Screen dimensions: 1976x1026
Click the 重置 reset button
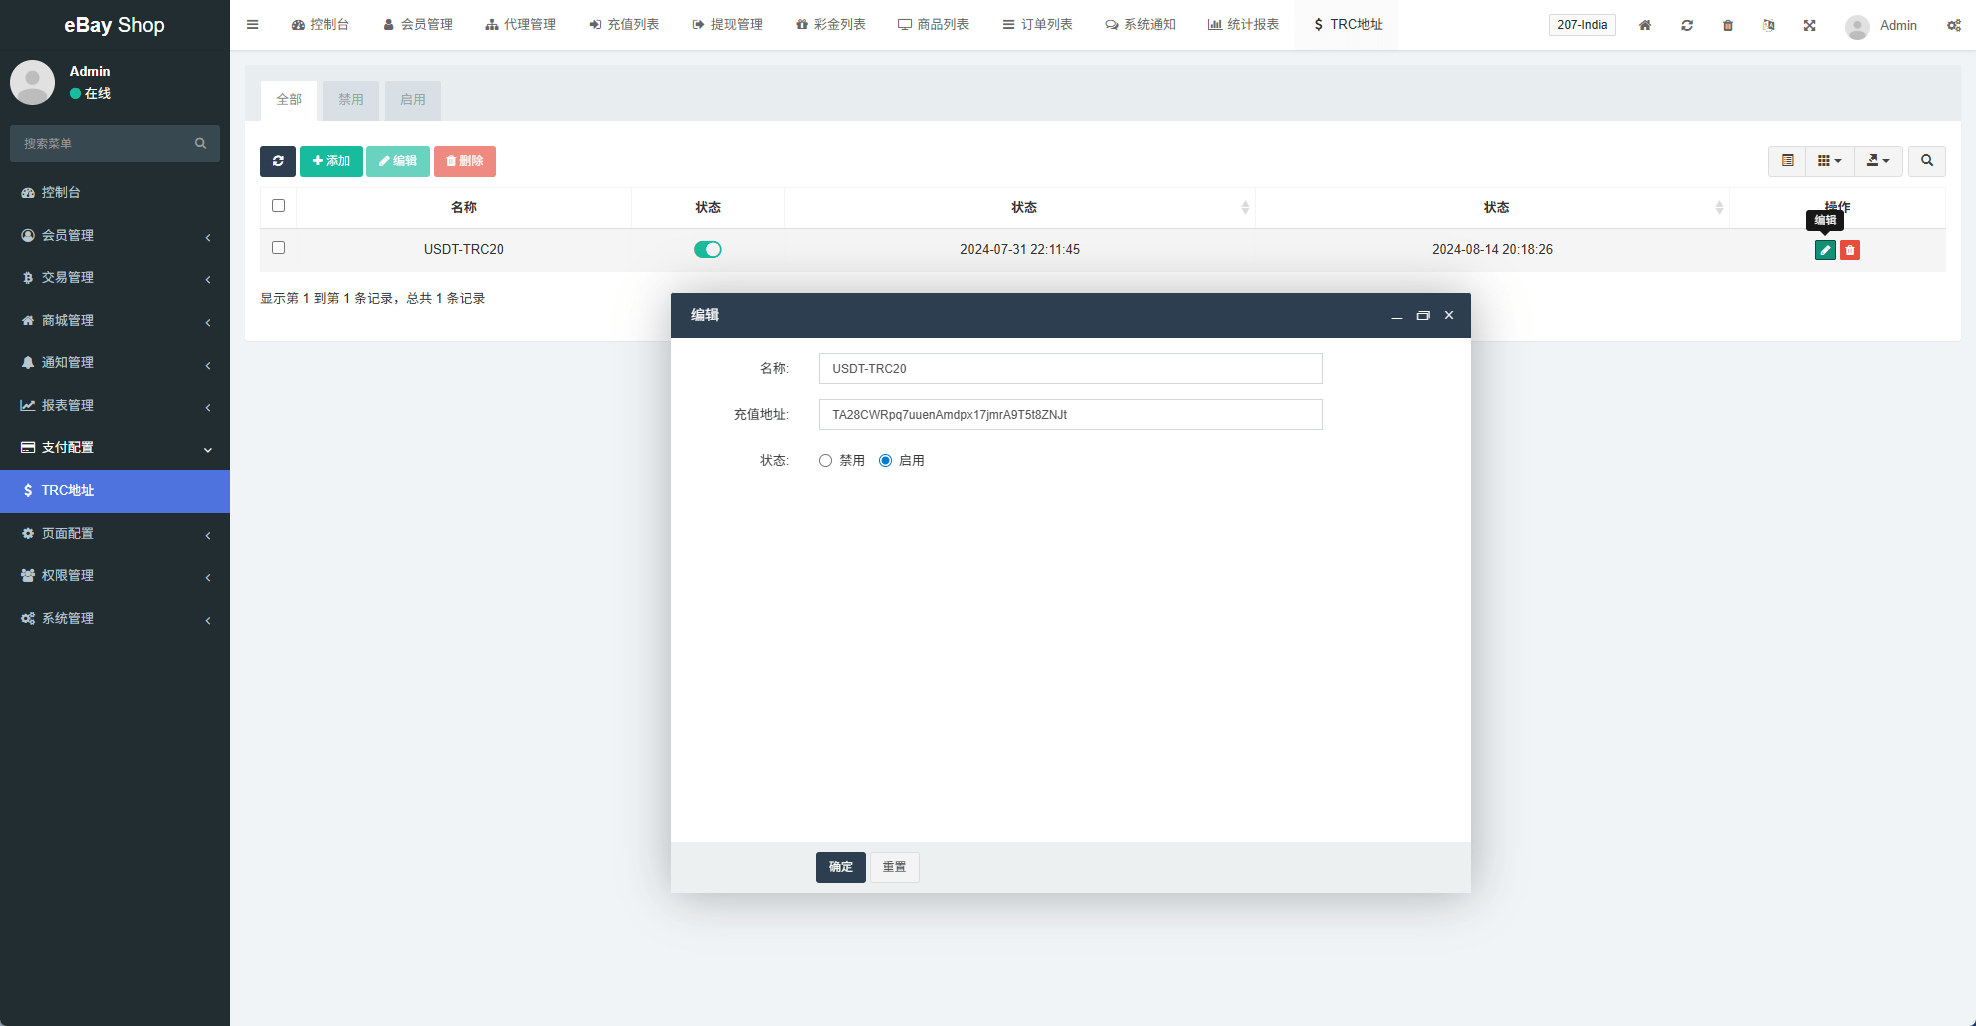coord(894,867)
